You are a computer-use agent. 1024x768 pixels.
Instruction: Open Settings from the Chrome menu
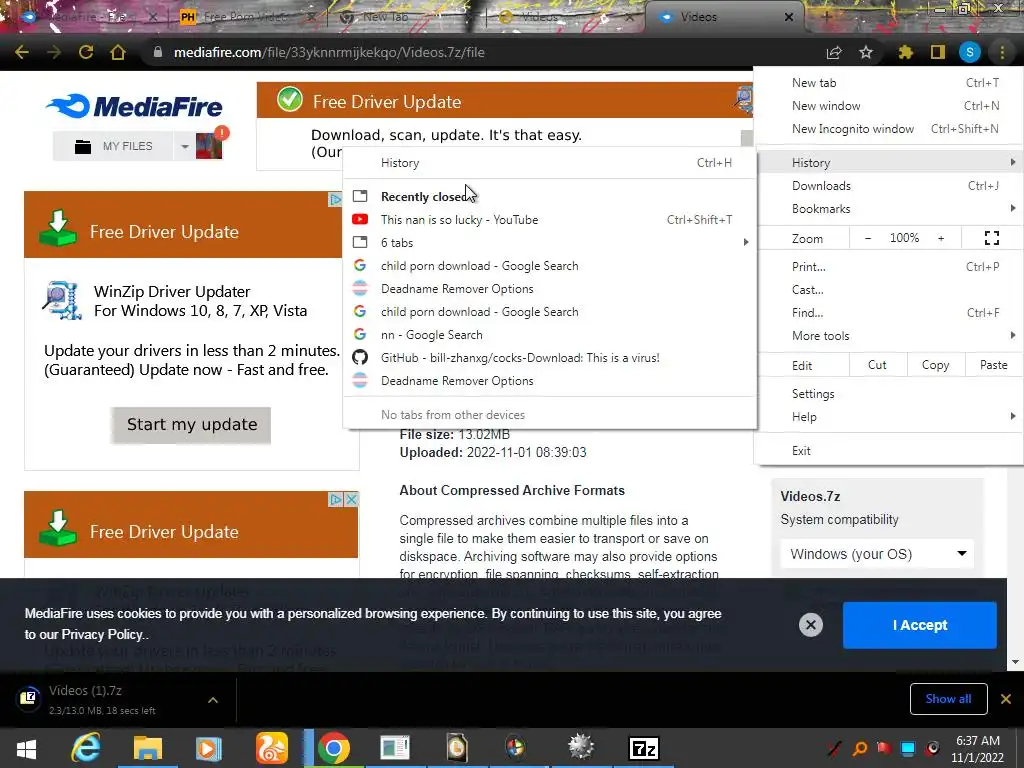[889, 394]
